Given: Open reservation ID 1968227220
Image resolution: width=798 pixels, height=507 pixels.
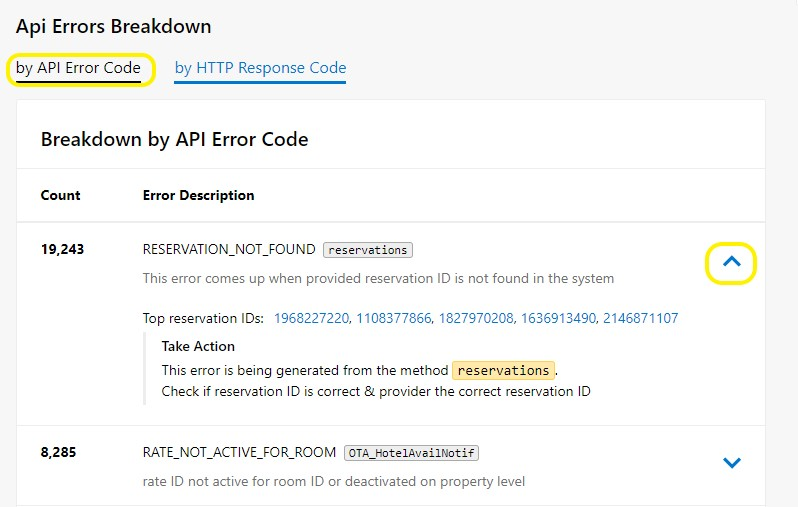Looking at the screenshot, I should click(x=311, y=318).
